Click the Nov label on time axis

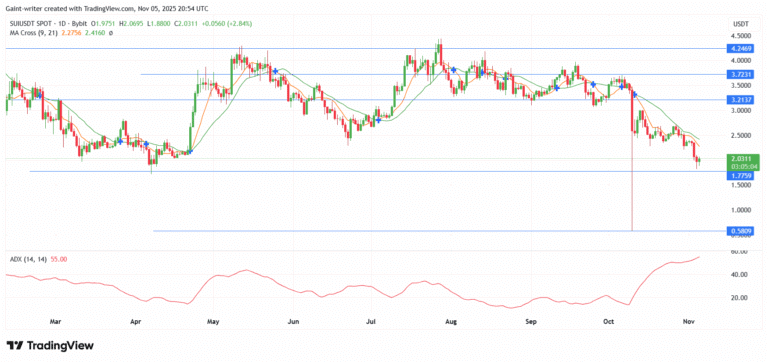coord(689,322)
